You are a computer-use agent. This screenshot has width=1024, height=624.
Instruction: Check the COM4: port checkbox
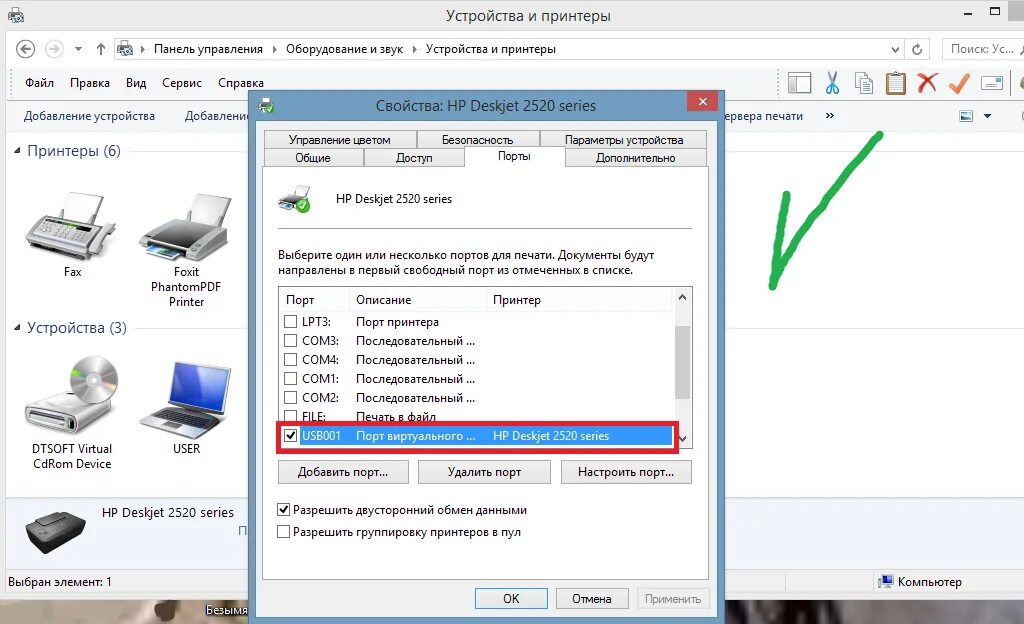[291, 359]
